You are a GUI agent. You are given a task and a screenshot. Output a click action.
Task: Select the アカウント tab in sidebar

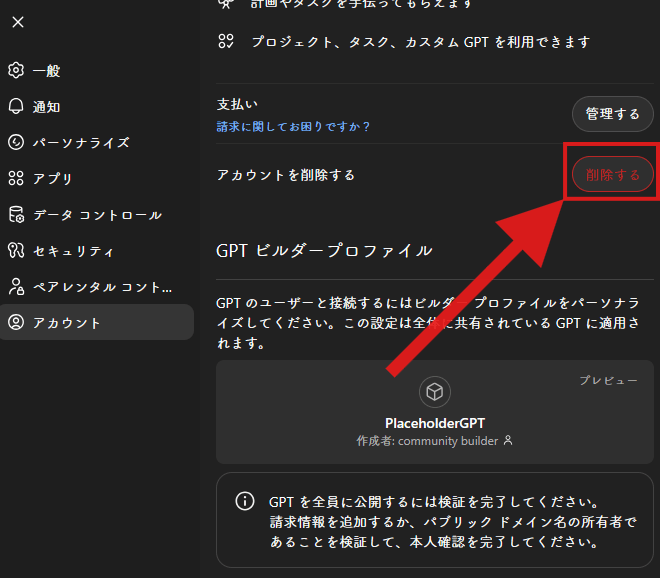click(96, 323)
